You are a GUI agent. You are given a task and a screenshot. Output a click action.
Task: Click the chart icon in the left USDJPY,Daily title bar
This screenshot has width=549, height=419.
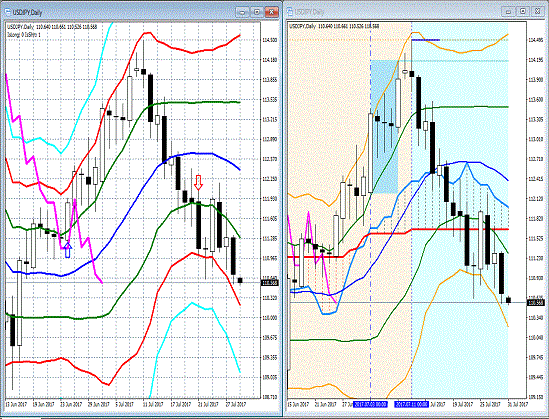click(x=7, y=12)
